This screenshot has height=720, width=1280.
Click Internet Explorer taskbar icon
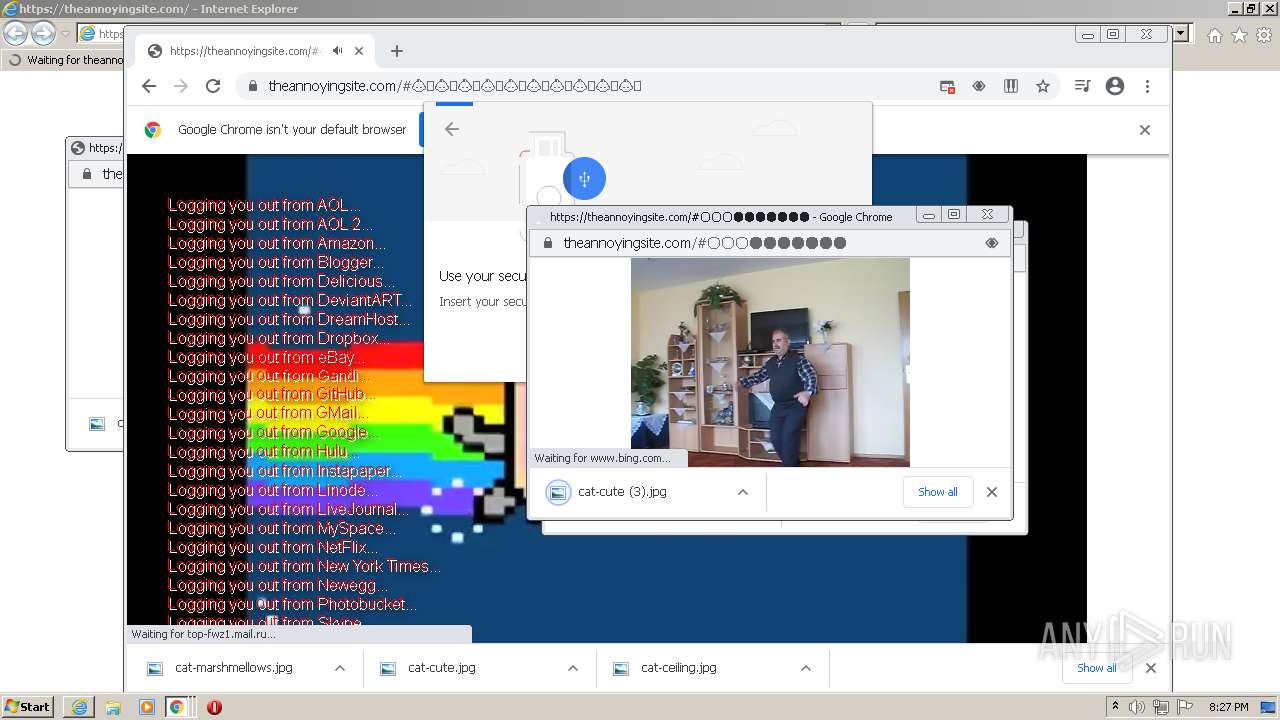79,707
